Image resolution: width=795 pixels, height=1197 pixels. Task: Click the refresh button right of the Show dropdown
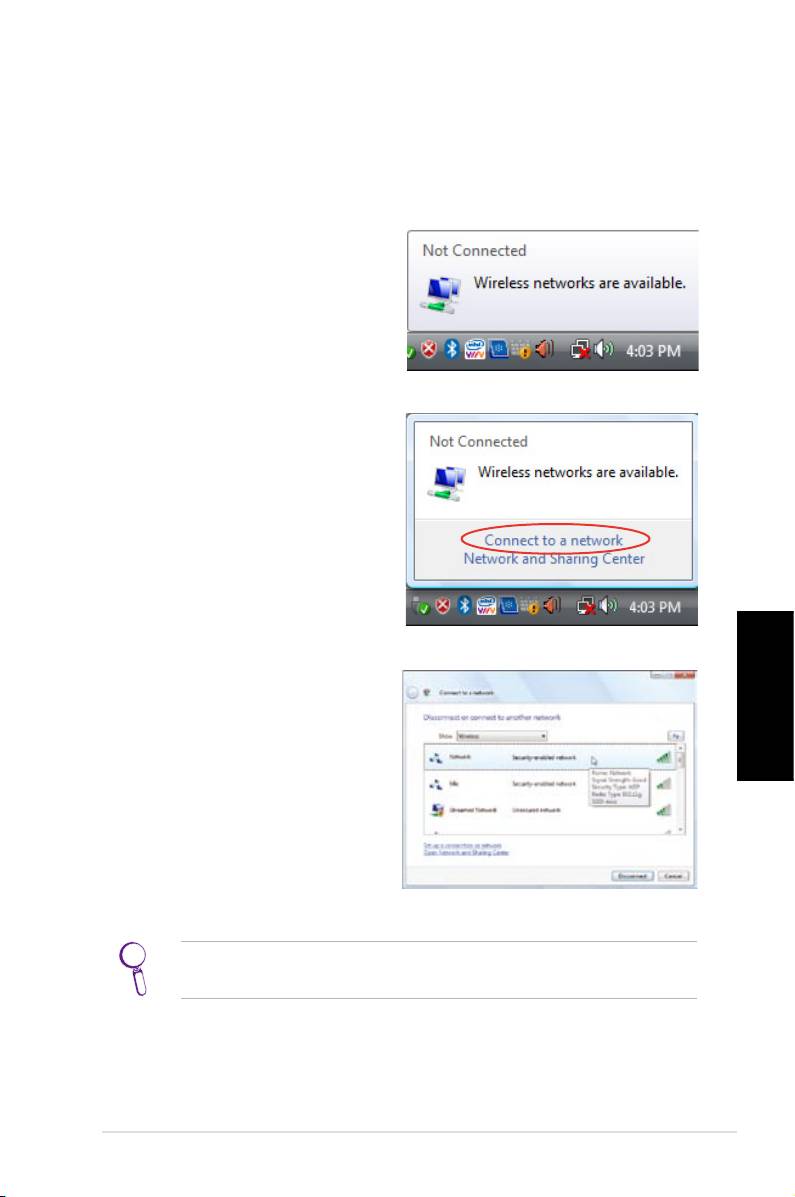676,735
